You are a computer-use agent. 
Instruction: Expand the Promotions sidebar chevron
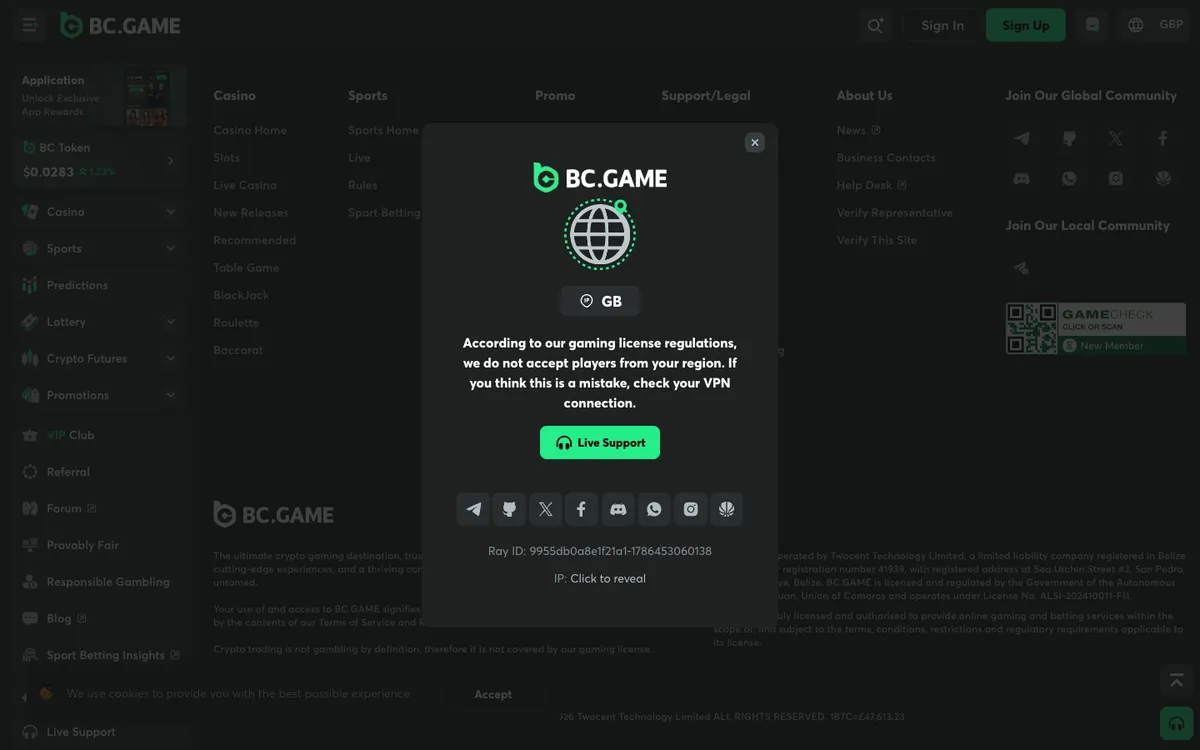click(x=170, y=395)
